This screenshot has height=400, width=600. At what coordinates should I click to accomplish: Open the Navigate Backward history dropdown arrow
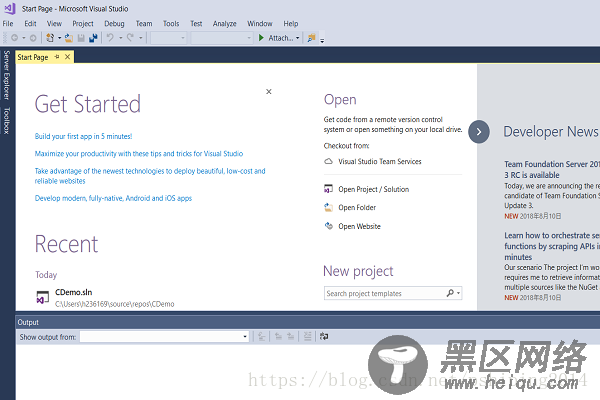24,38
